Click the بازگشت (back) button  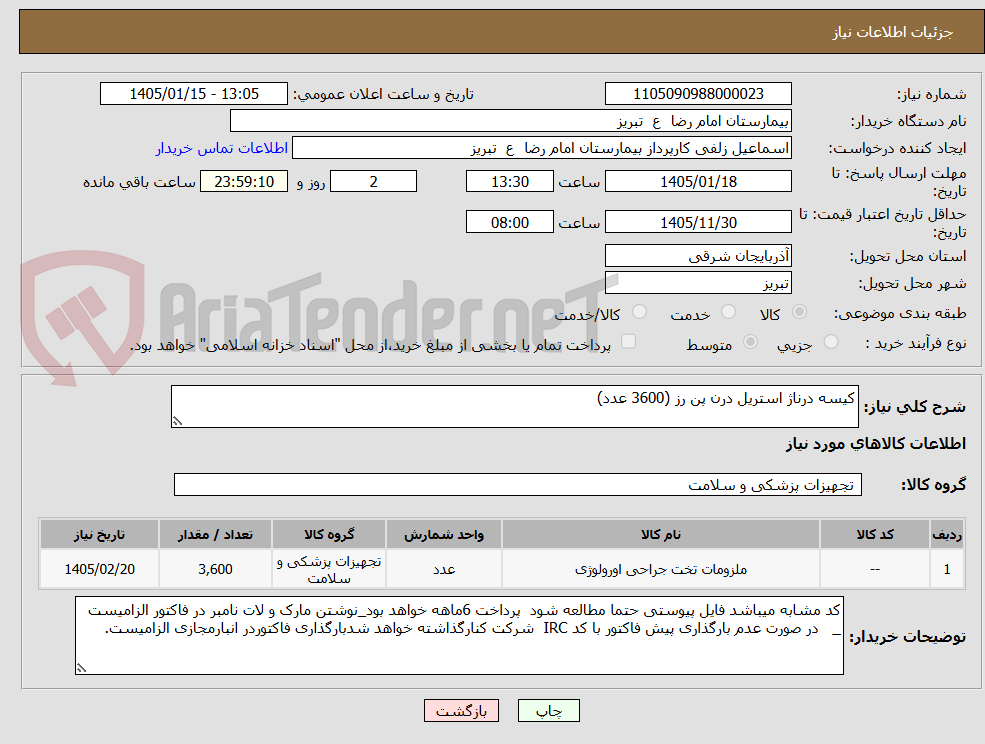pyautogui.click(x=461, y=711)
